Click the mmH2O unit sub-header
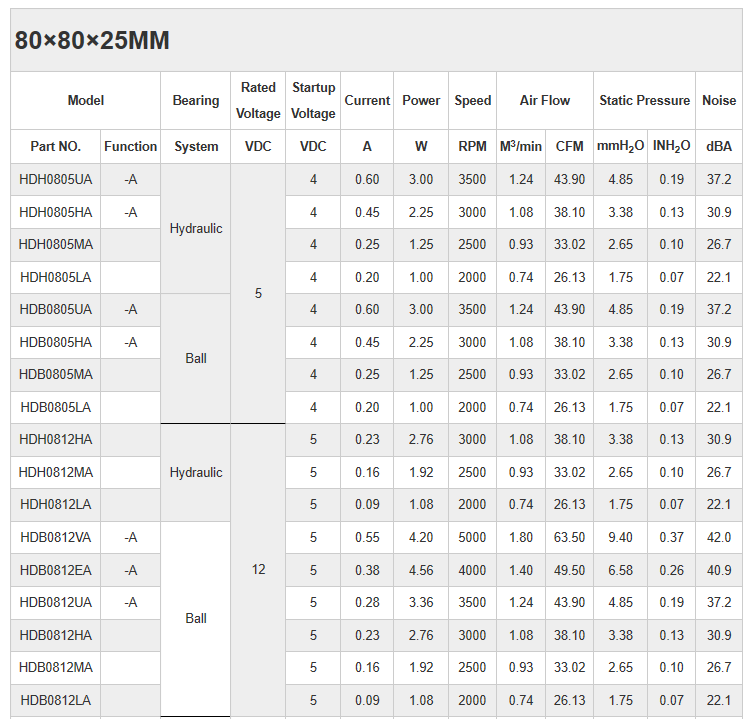The height and width of the screenshot is (719, 750). pos(620,146)
